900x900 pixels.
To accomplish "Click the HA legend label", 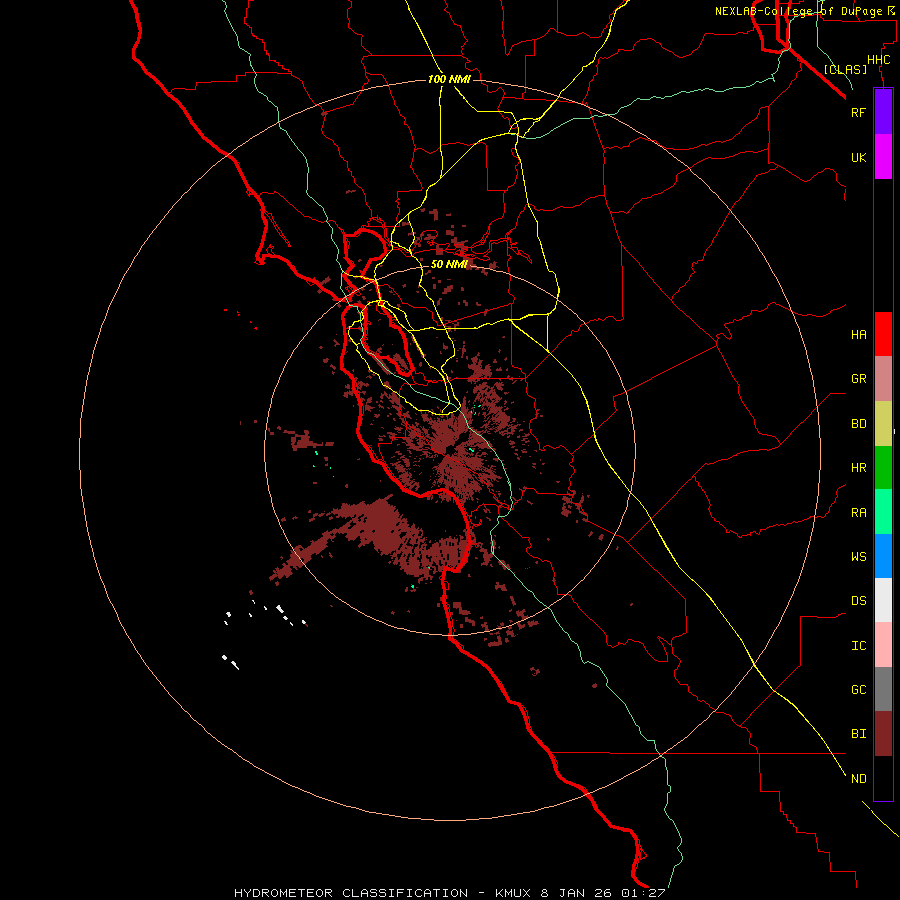I will [858, 335].
